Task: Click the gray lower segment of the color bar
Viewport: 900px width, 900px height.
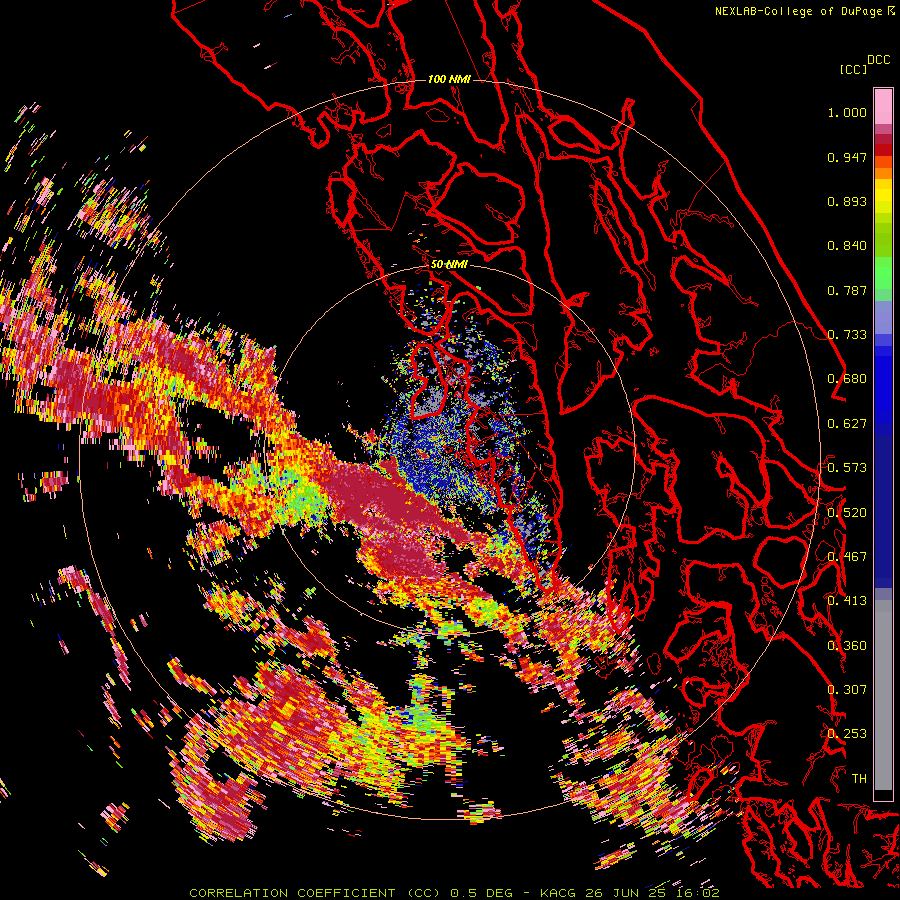Action: coord(883,695)
